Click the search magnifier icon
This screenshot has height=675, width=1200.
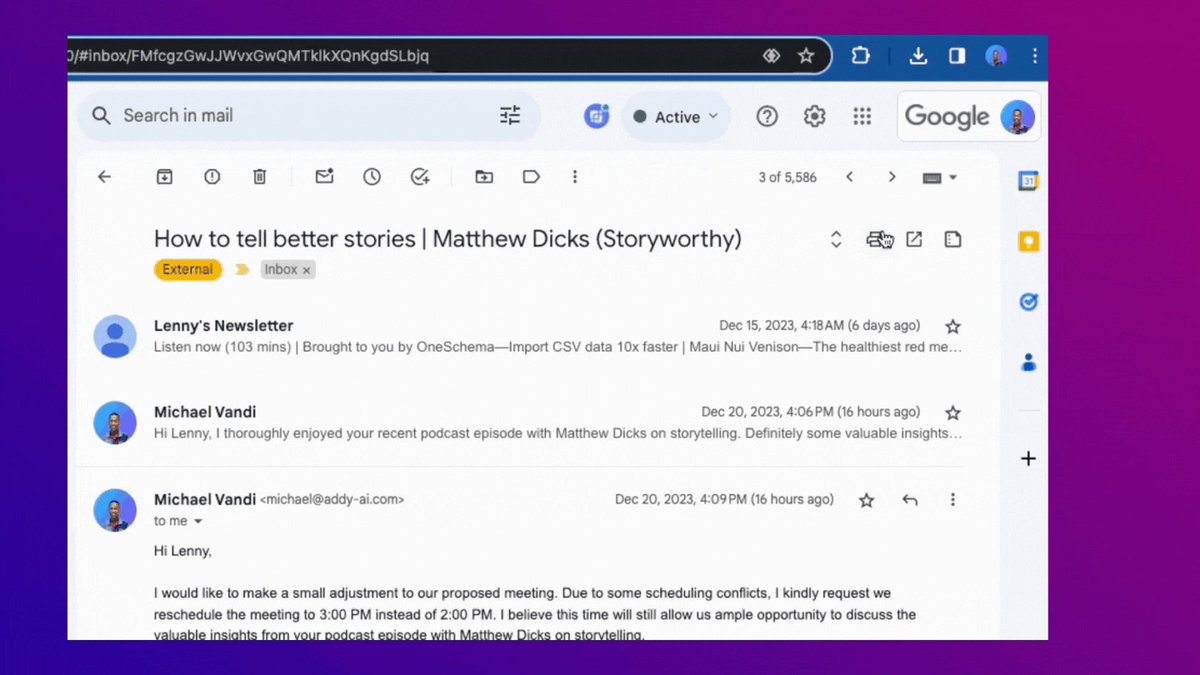coord(101,115)
